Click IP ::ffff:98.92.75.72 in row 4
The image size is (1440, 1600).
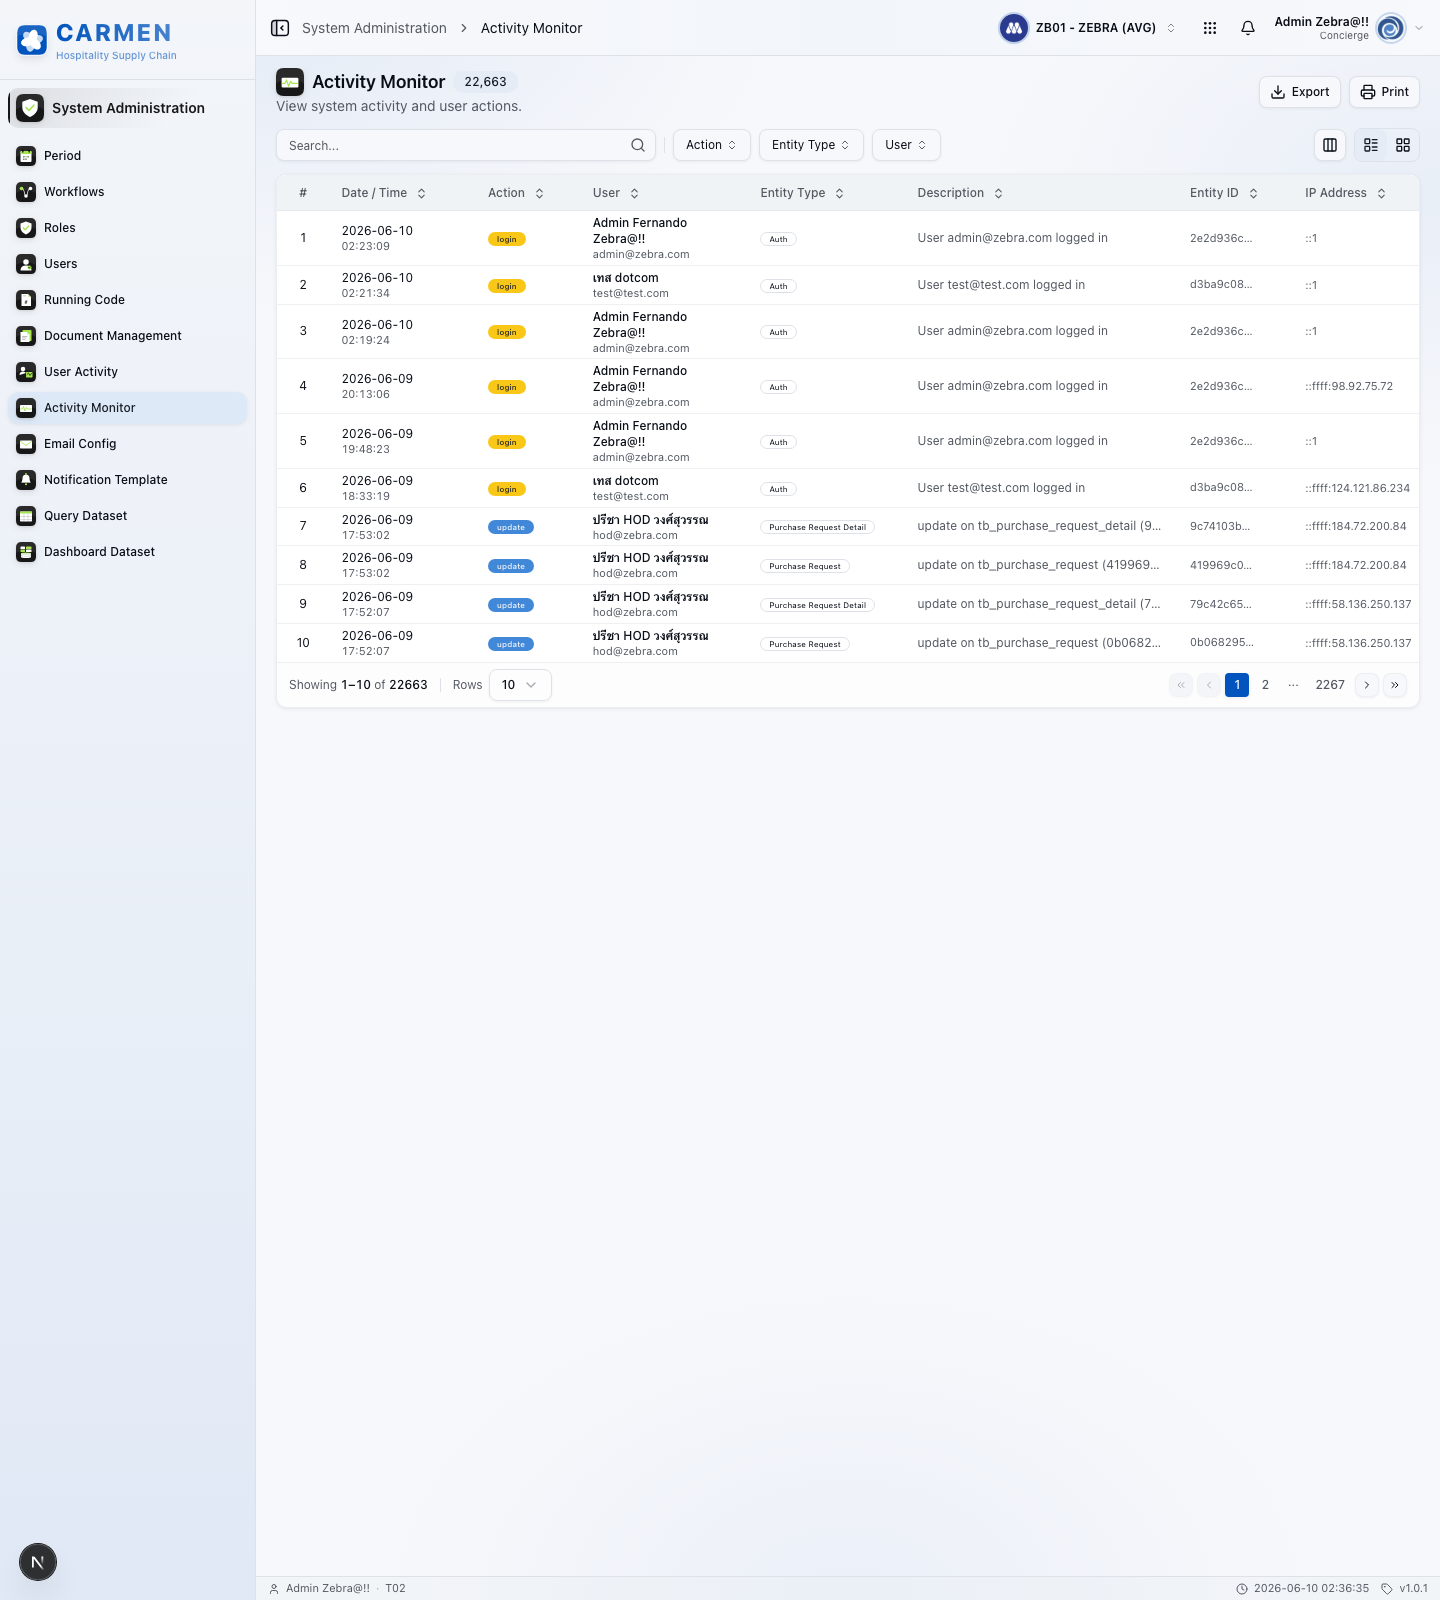1349,386
